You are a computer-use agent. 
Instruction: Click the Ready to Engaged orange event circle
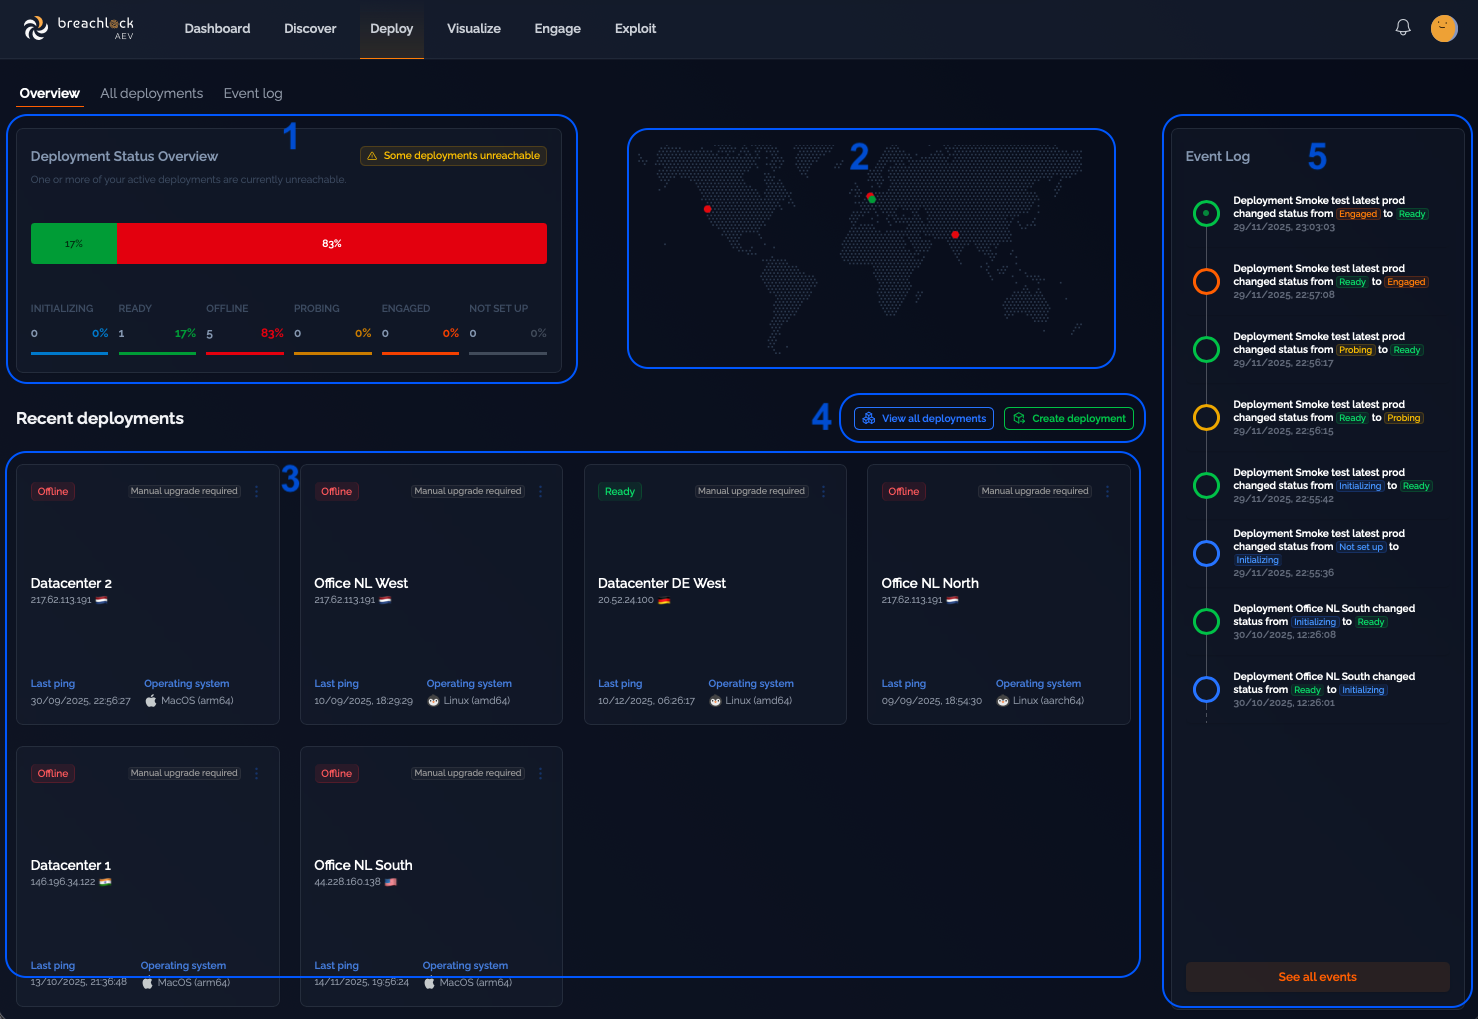(x=1207, y=281)
